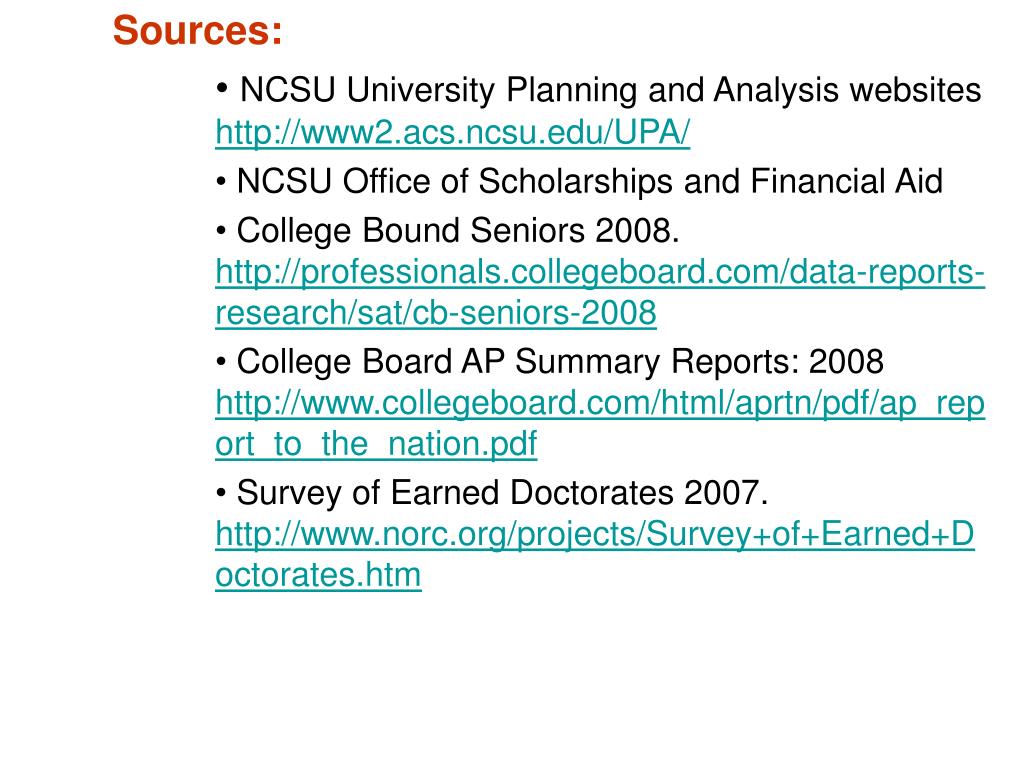Screen dimensions: 1024x768
Task: Click the words Financial Aid
Action: click(847, 181)
